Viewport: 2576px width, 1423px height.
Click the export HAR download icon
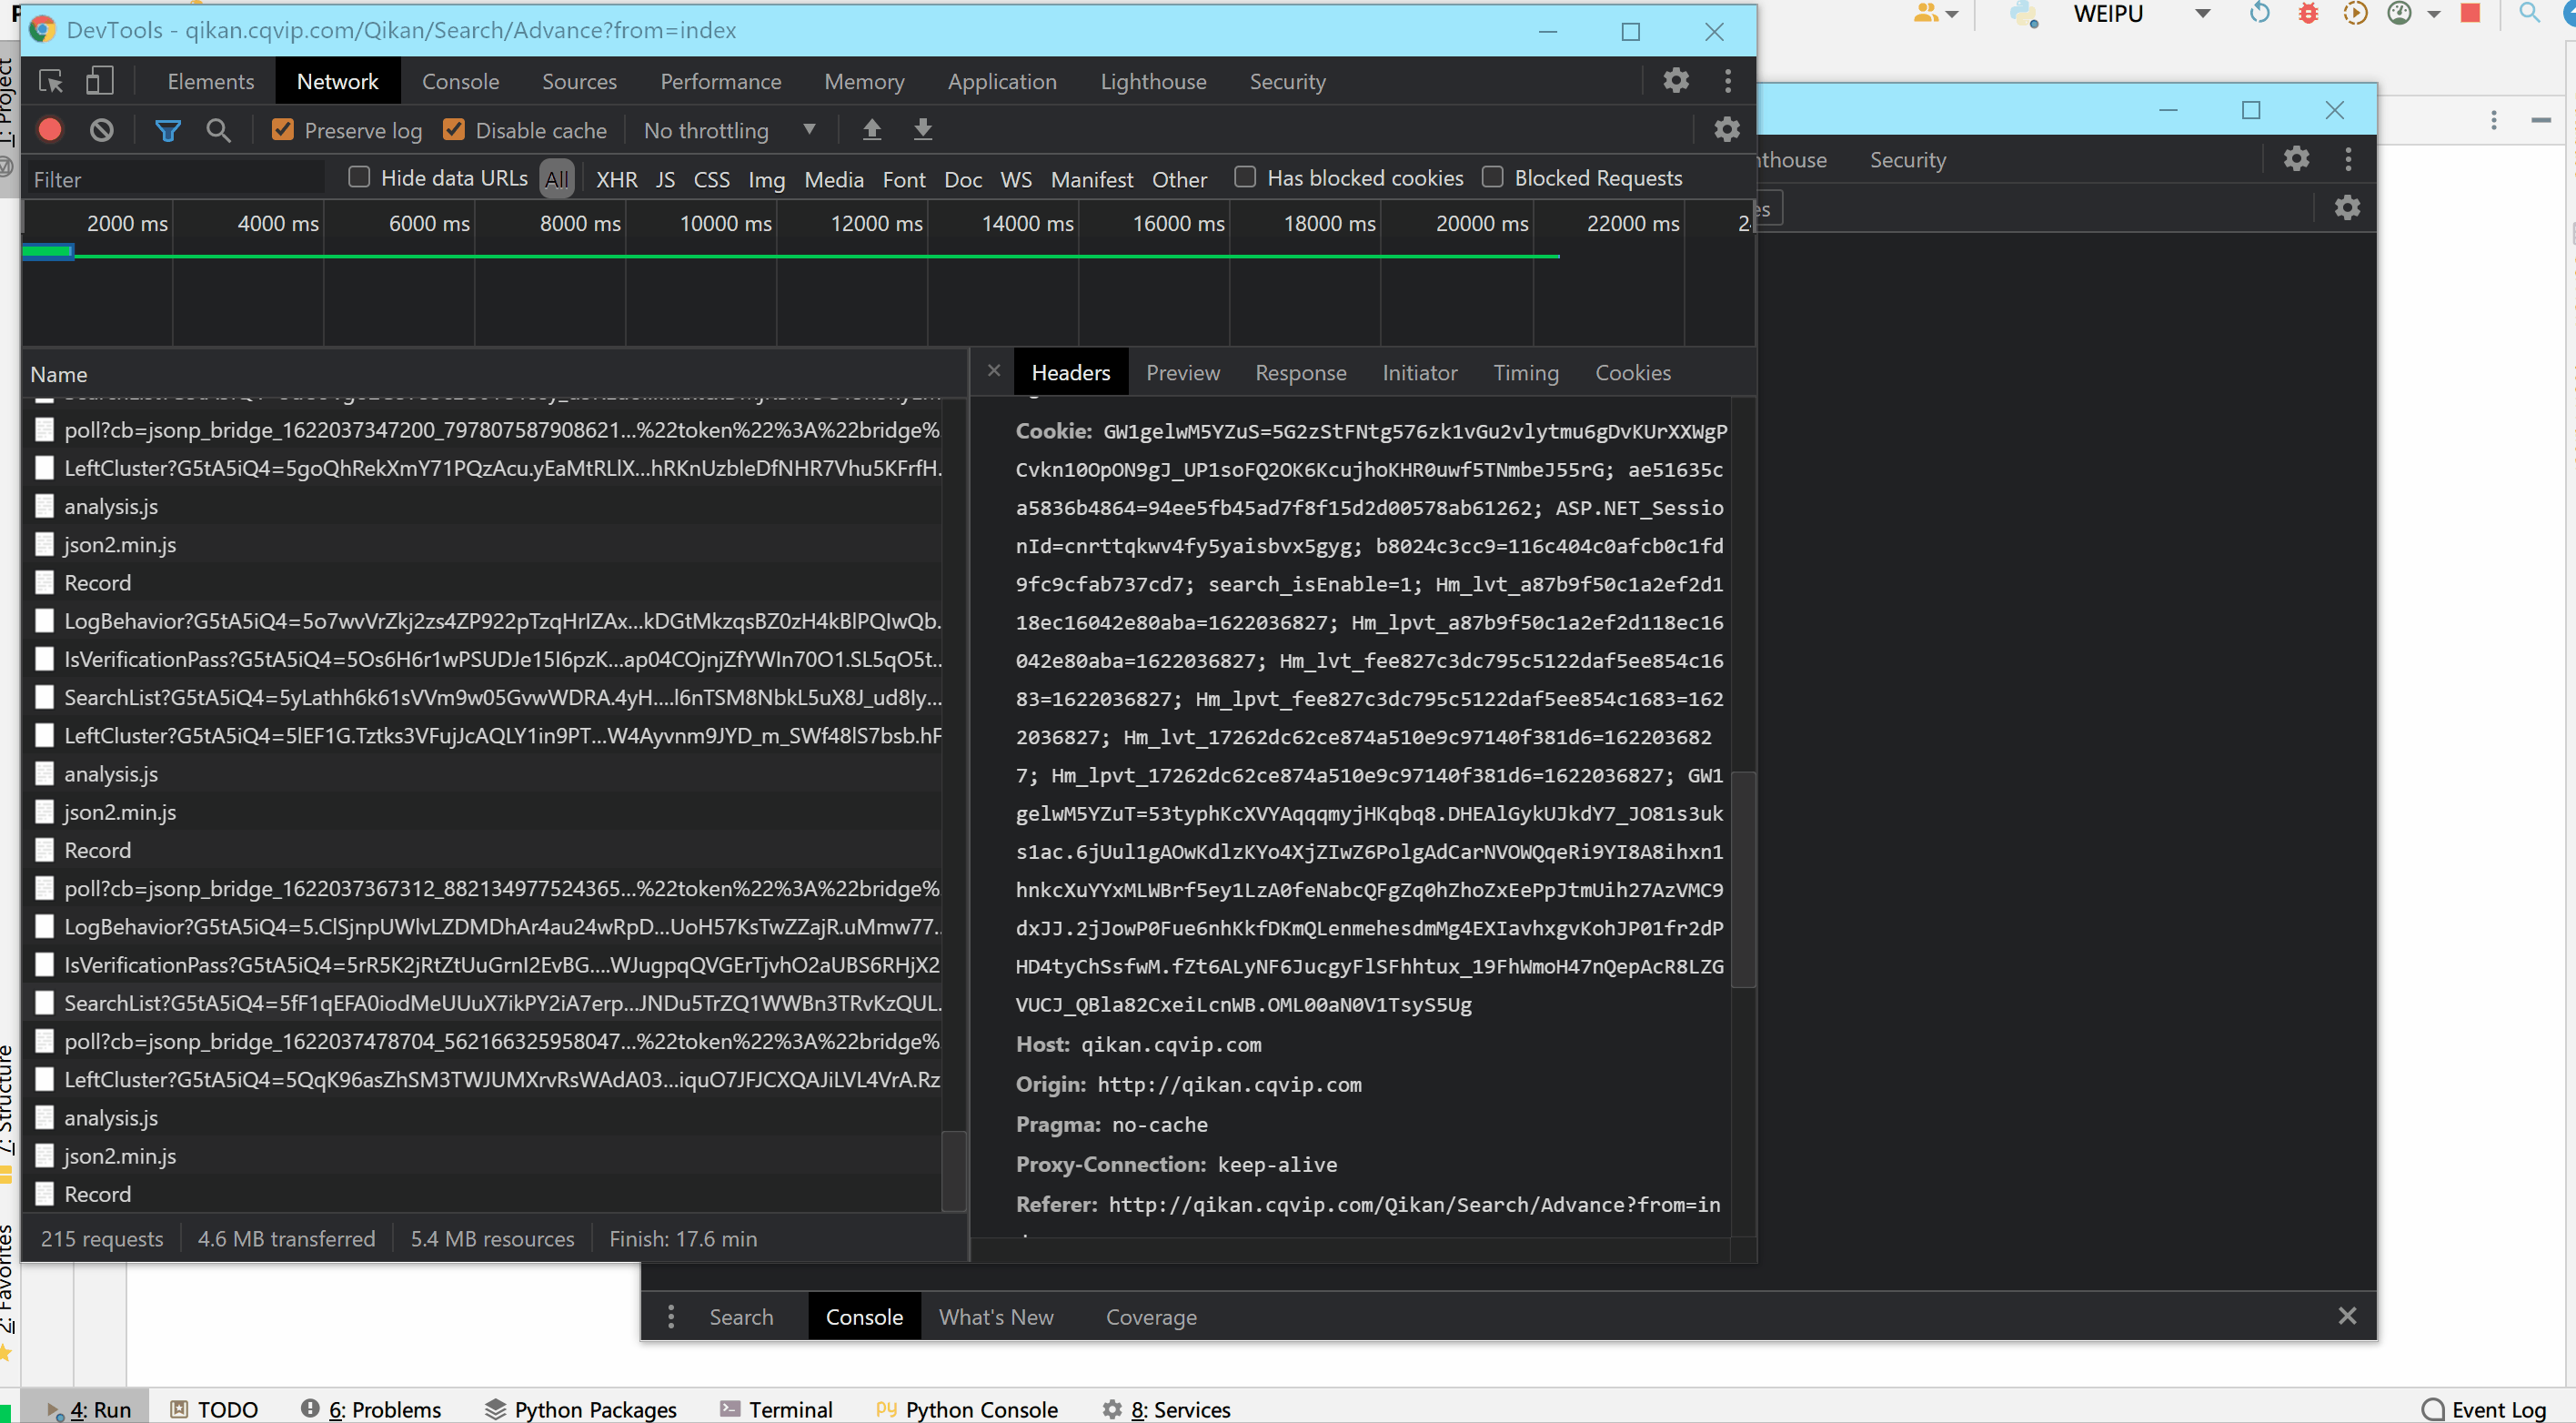coord(922,130)
